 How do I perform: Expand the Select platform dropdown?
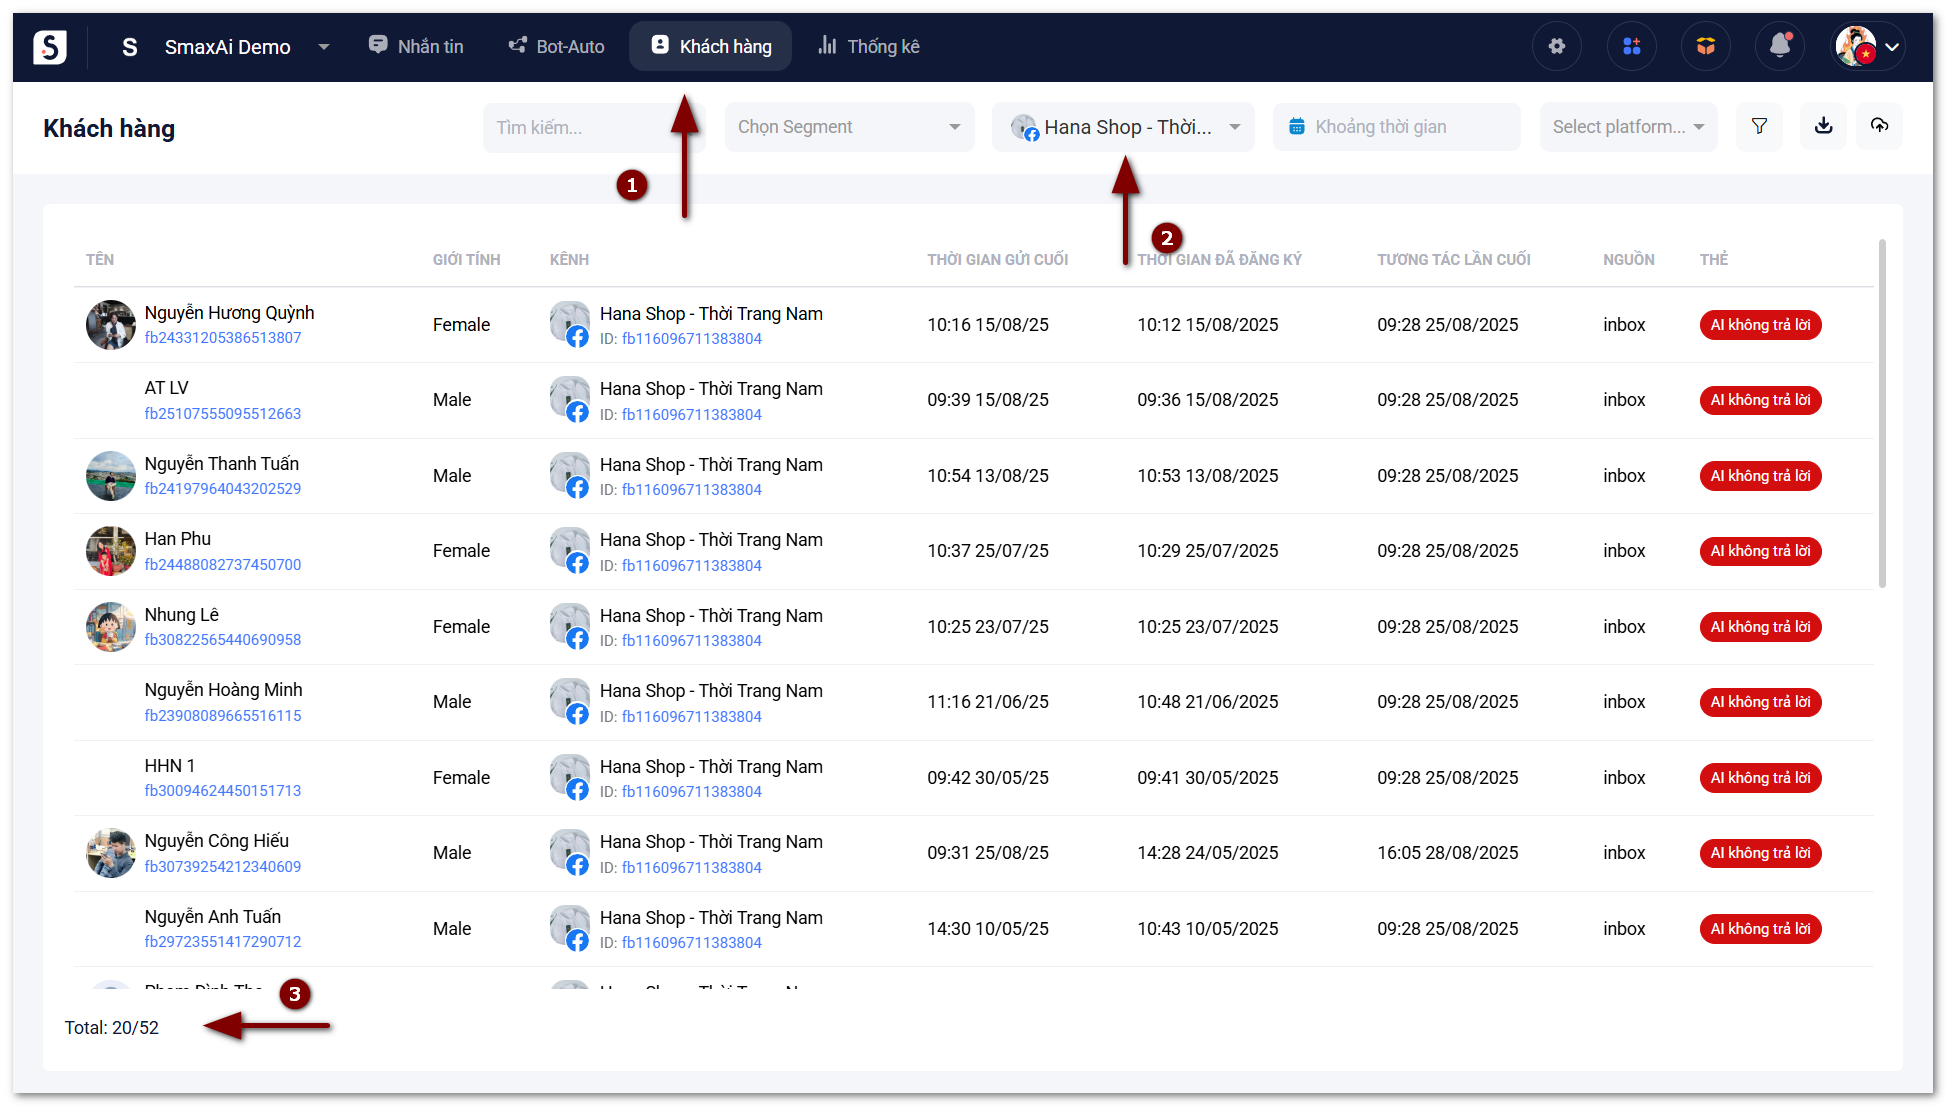point(1627,127)
